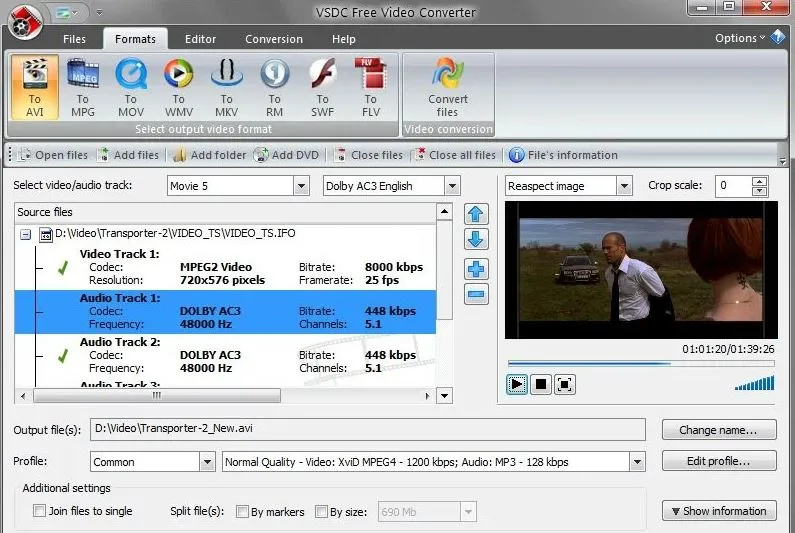Viewport: 795px width, 533px height.
Task: Expand the toolbar overflow arrow at right
Action: tap(782, 161)
